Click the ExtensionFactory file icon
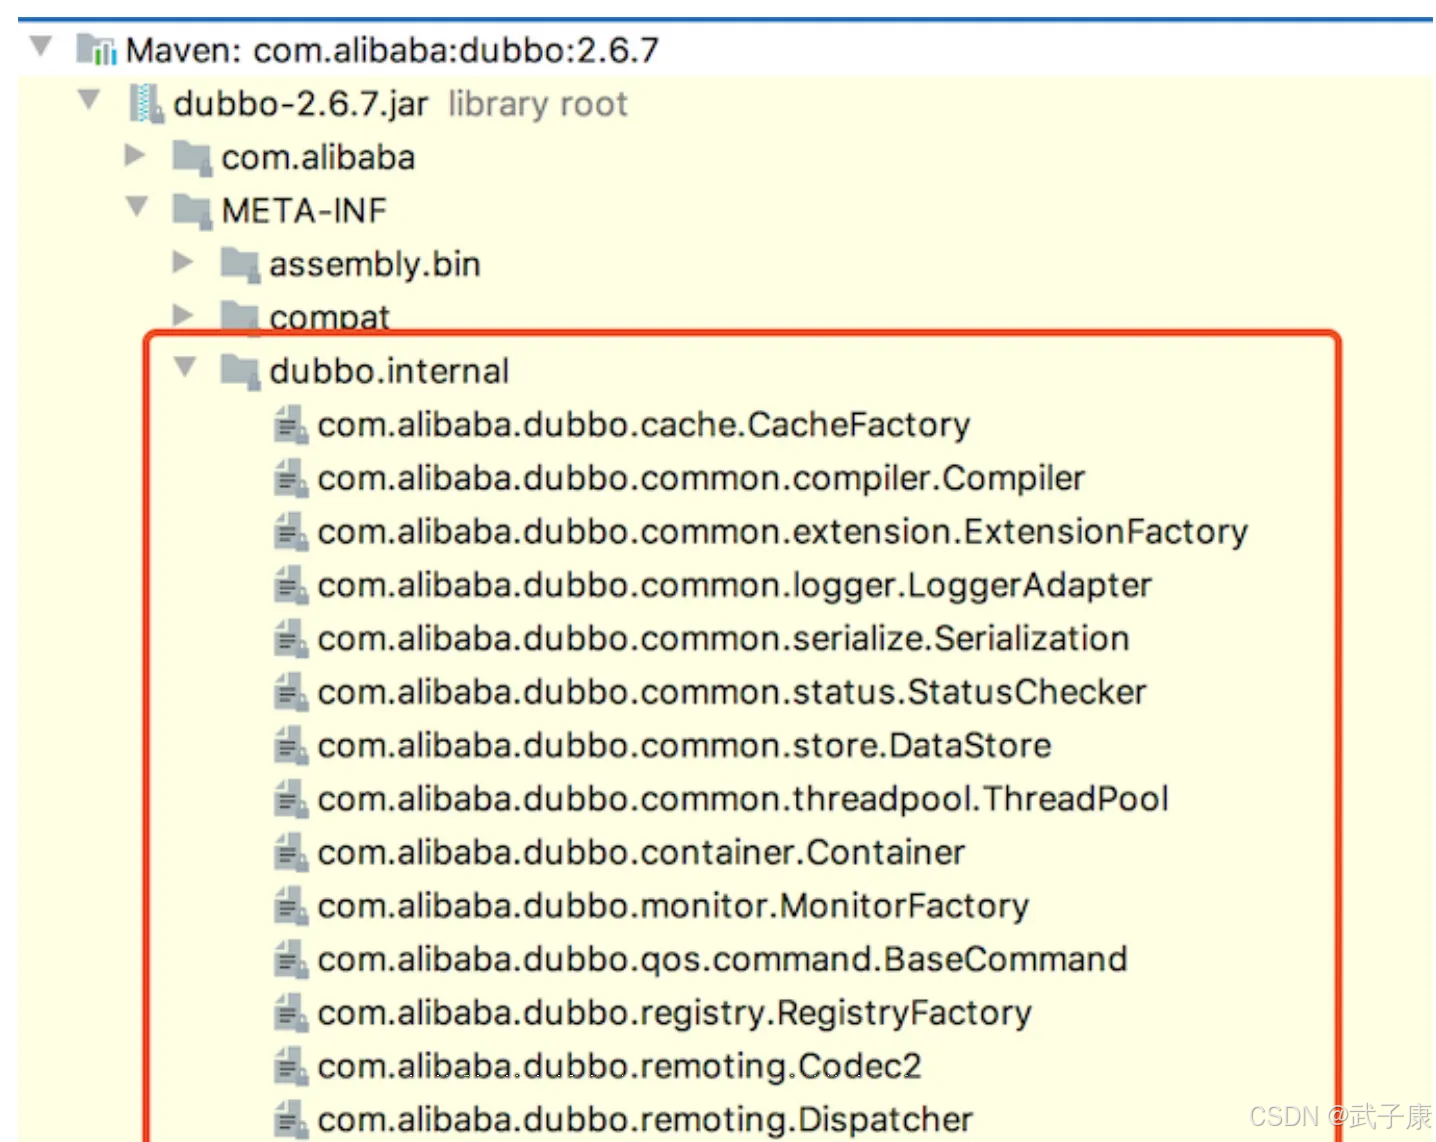Viewport: 1436px width, 1142px height. coord(290,531)
